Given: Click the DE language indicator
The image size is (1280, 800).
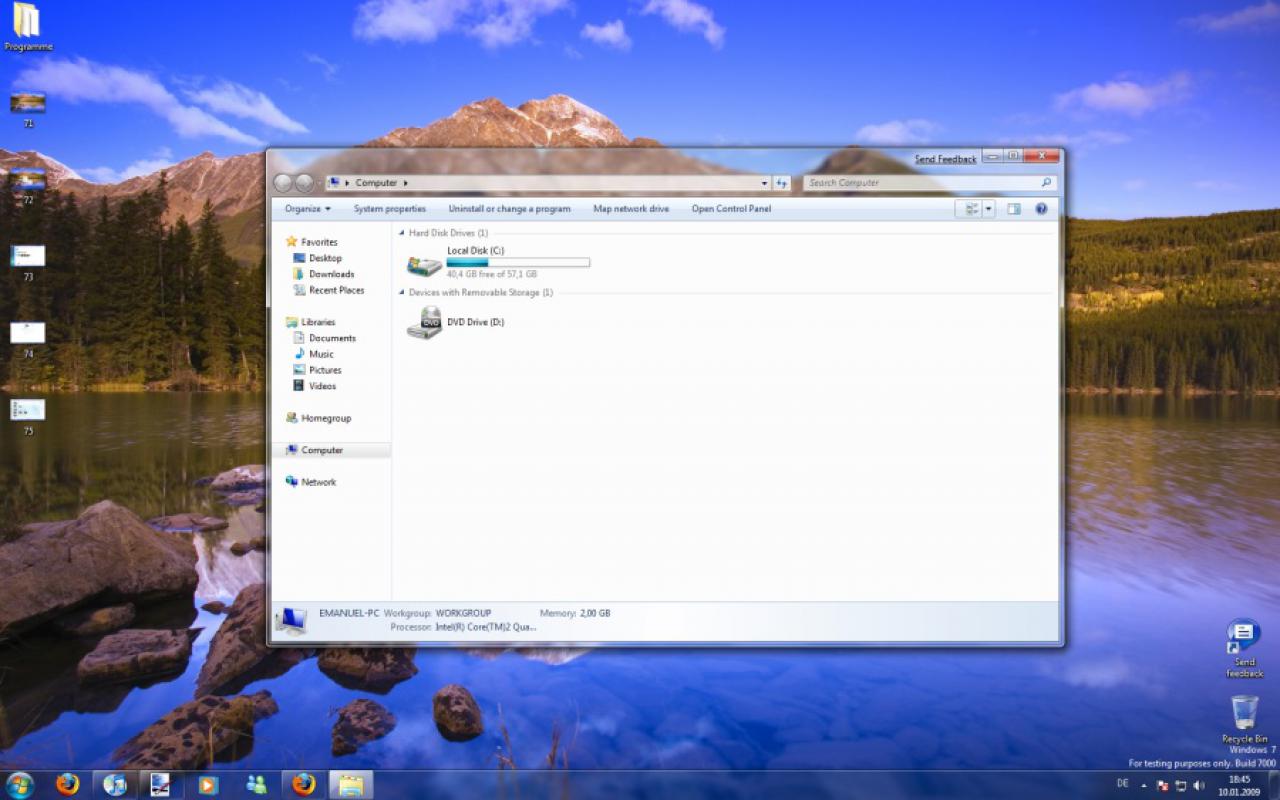Looking at the screenshot, I should pyautogui.click(x=1122, y=783).
